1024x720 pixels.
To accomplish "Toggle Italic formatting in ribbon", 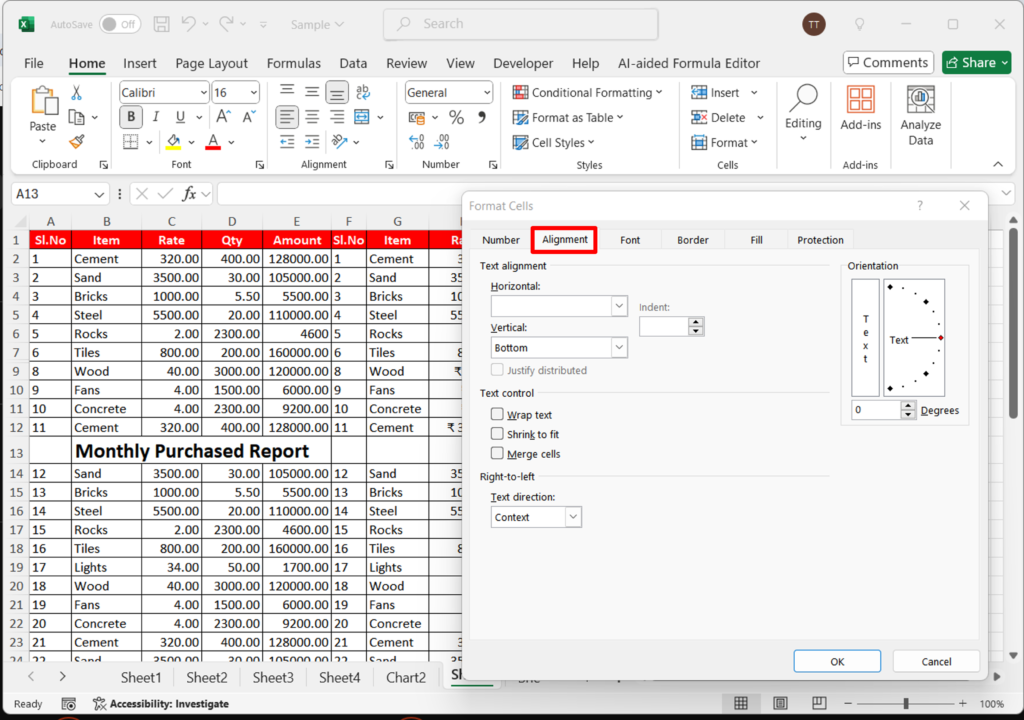I will pos(155,117).
